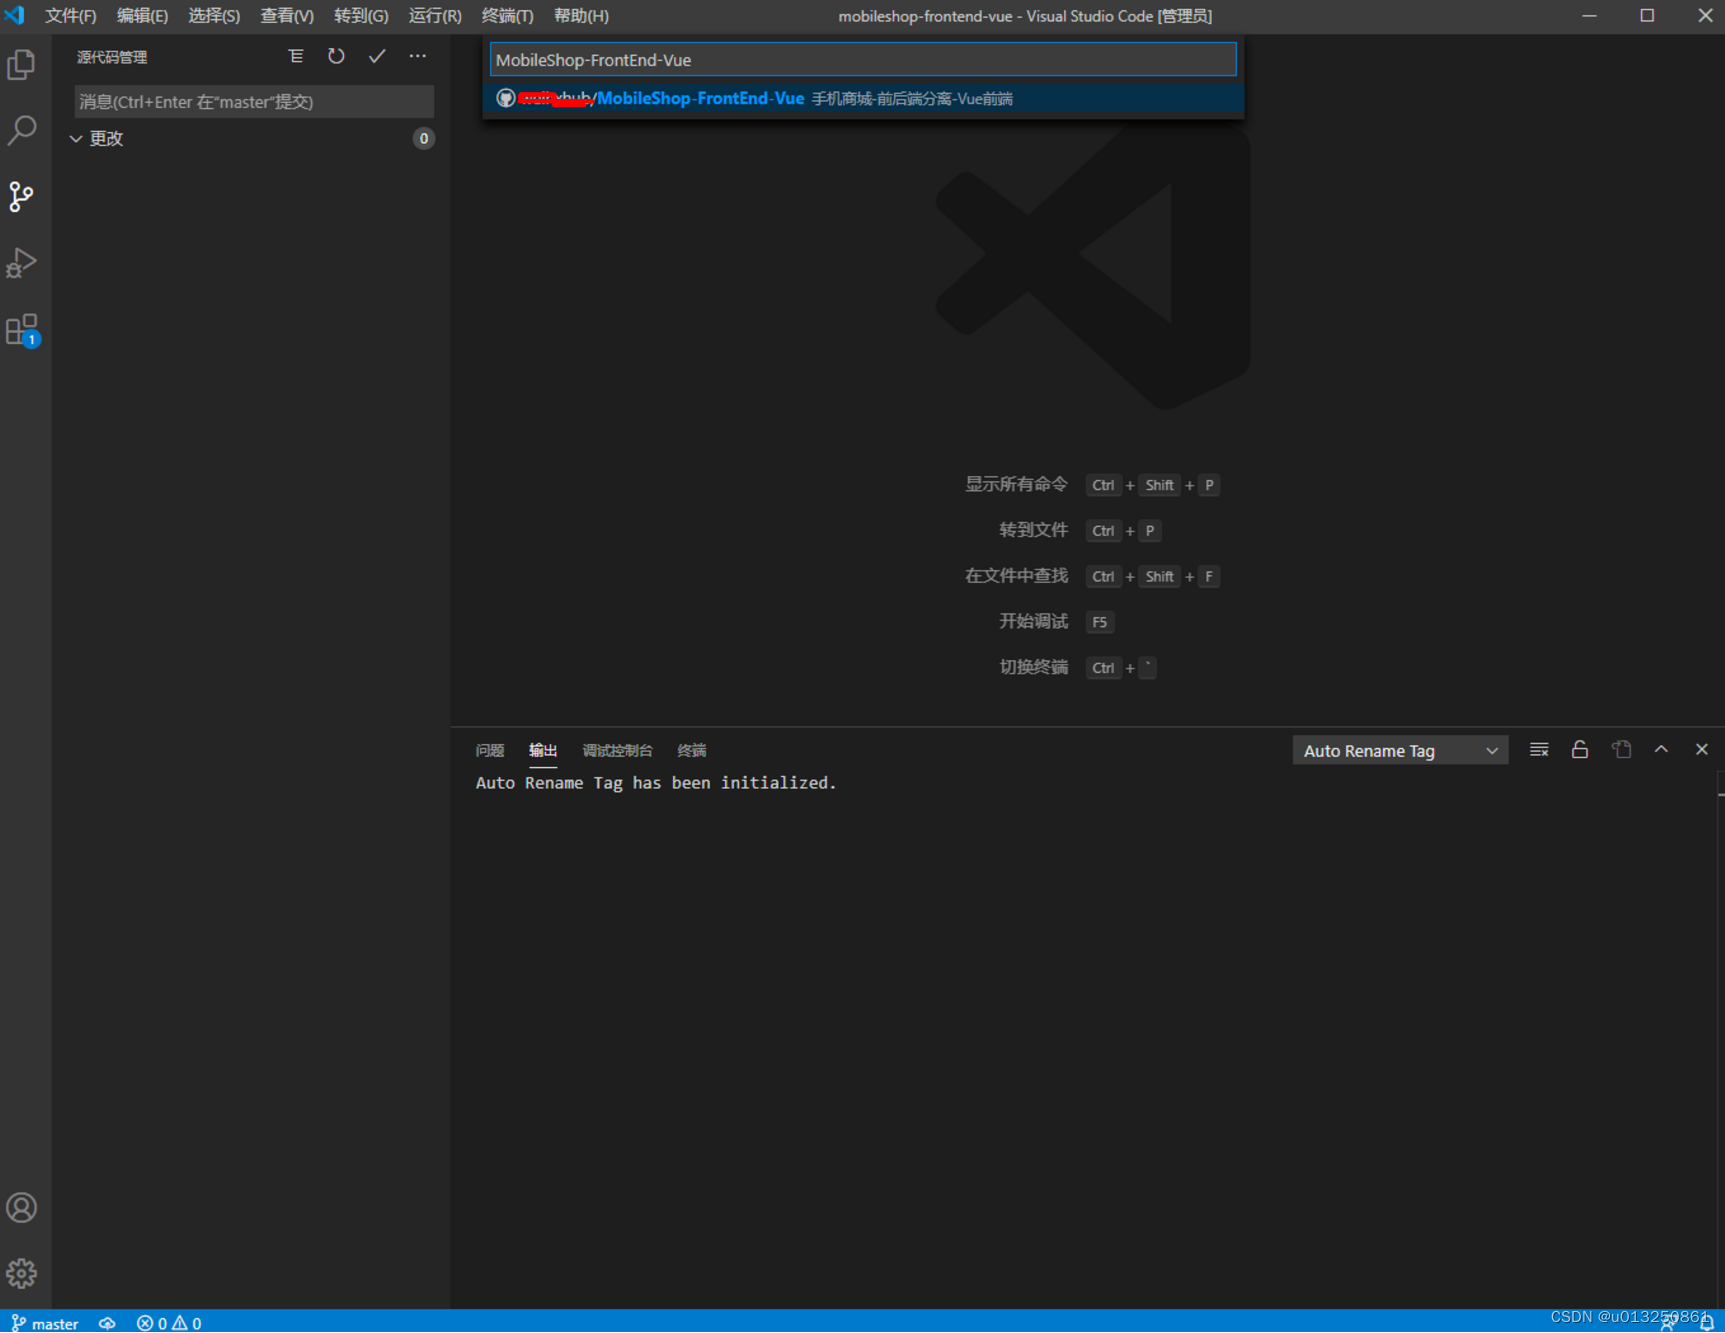The width and height of the screenshot is (1725, 1333).
Task: Open the Run and Debug view
Action: pyautogui.click(x=21, y=263)
